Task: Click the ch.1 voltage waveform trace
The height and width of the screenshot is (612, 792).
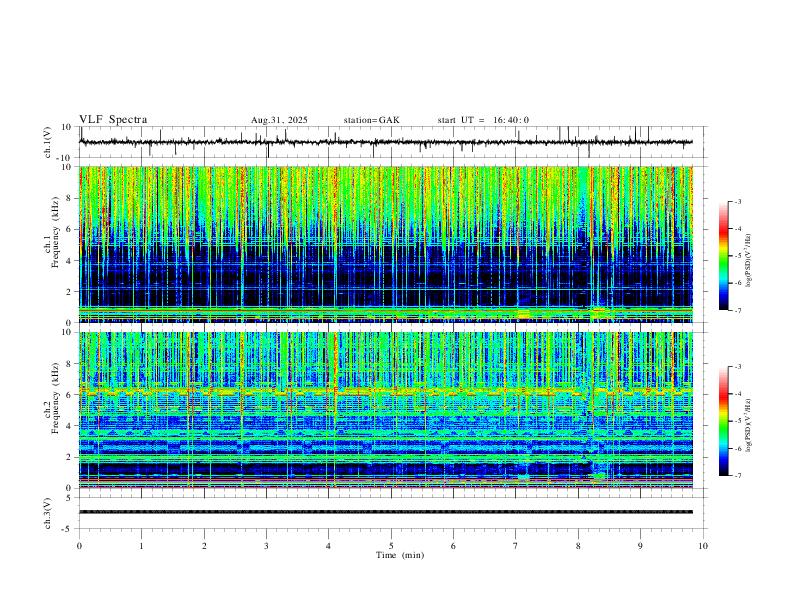Action: point(386,142)
